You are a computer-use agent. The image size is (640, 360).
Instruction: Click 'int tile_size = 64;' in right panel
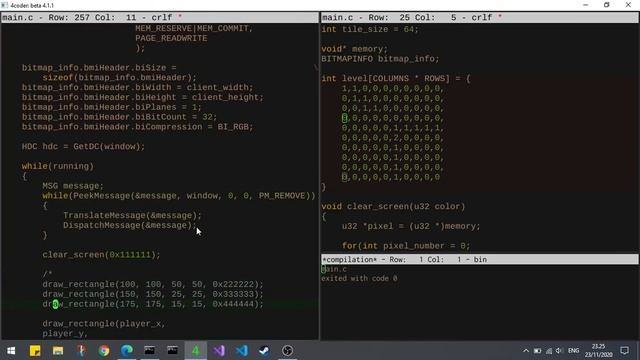point(370,29)
